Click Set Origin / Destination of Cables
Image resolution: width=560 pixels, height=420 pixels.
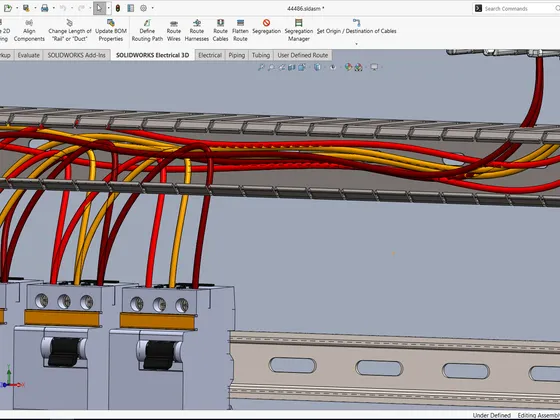coord(356,27)
